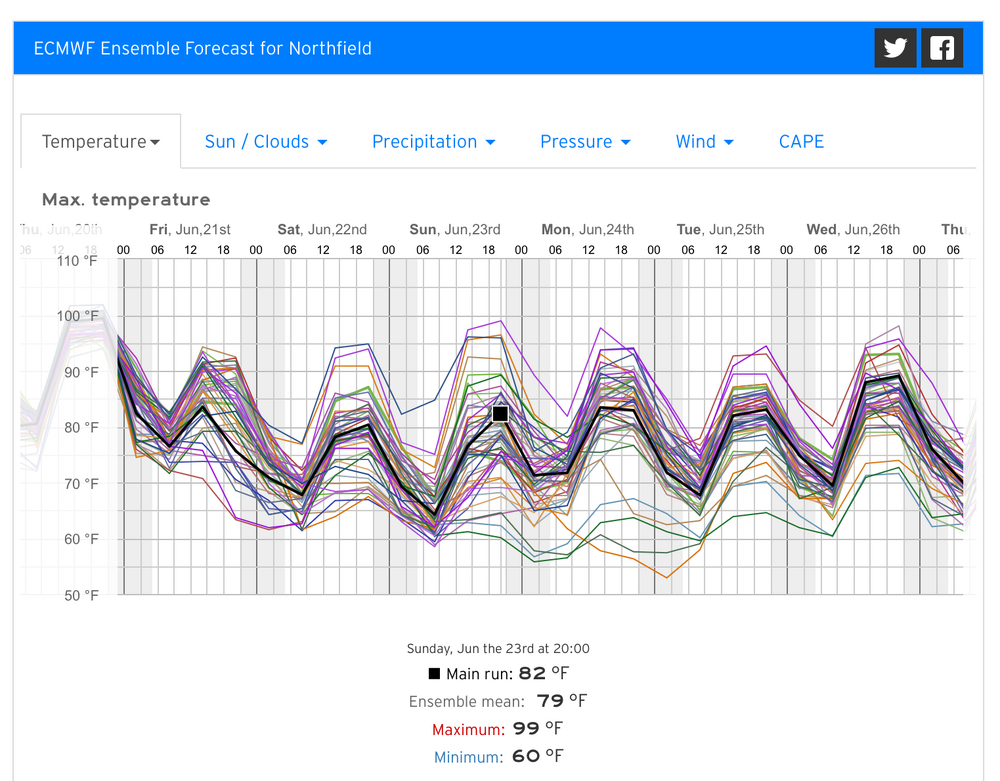Image resolution: width=1000 pixels, height=781 pixels.
Task: Open the Wind tab
Action: click(x=705, y=142)
